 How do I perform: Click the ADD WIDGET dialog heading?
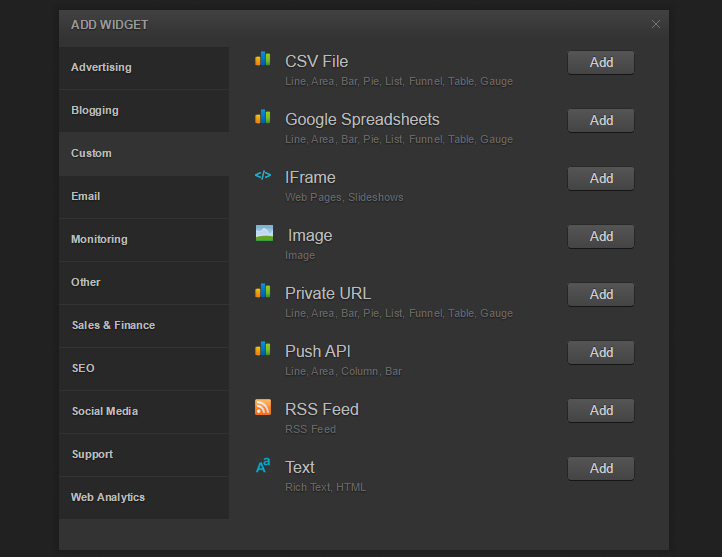click(110, 25)
